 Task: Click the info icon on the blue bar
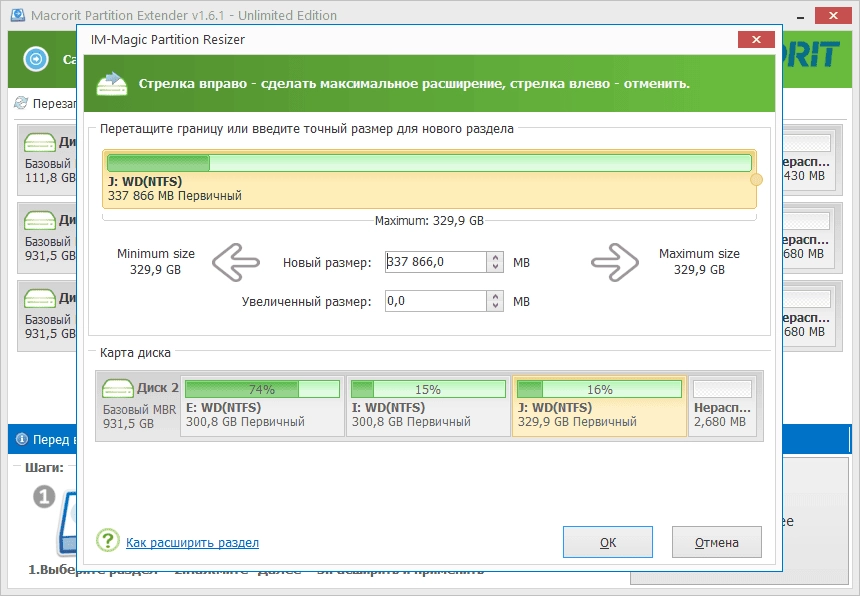[22, 439]
